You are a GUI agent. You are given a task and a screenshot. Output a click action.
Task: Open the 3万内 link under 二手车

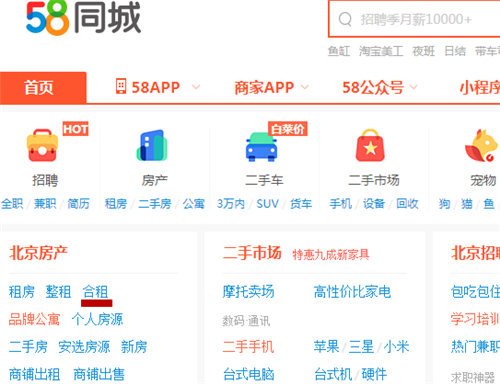231,204
